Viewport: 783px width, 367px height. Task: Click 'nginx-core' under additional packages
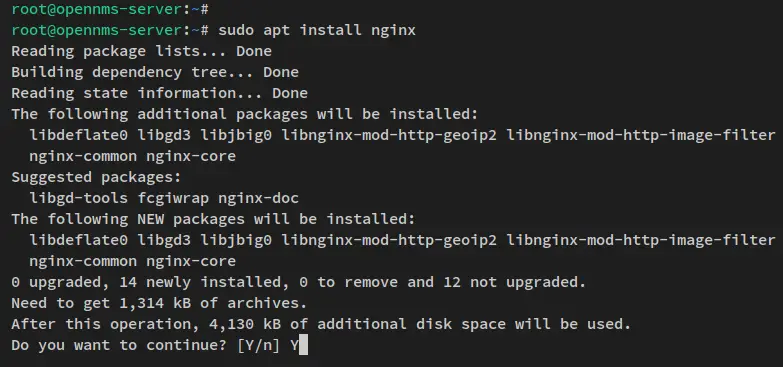191,156
